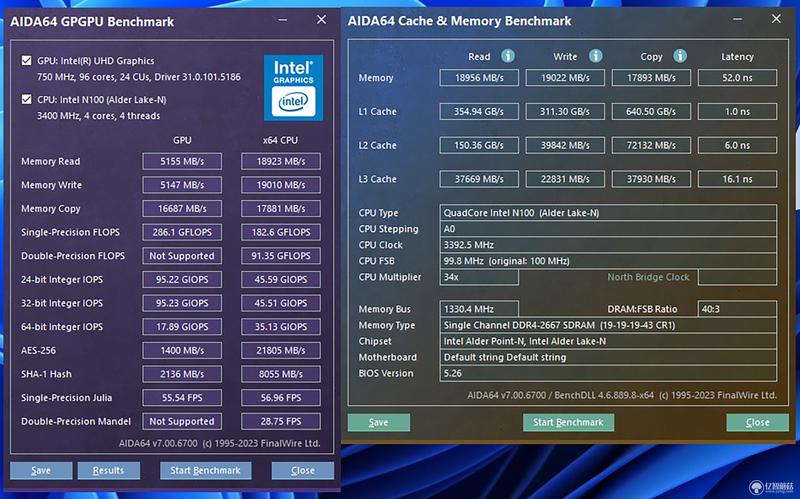Start Benchmark in GPGPU Benchmark window

coord(206,470)
